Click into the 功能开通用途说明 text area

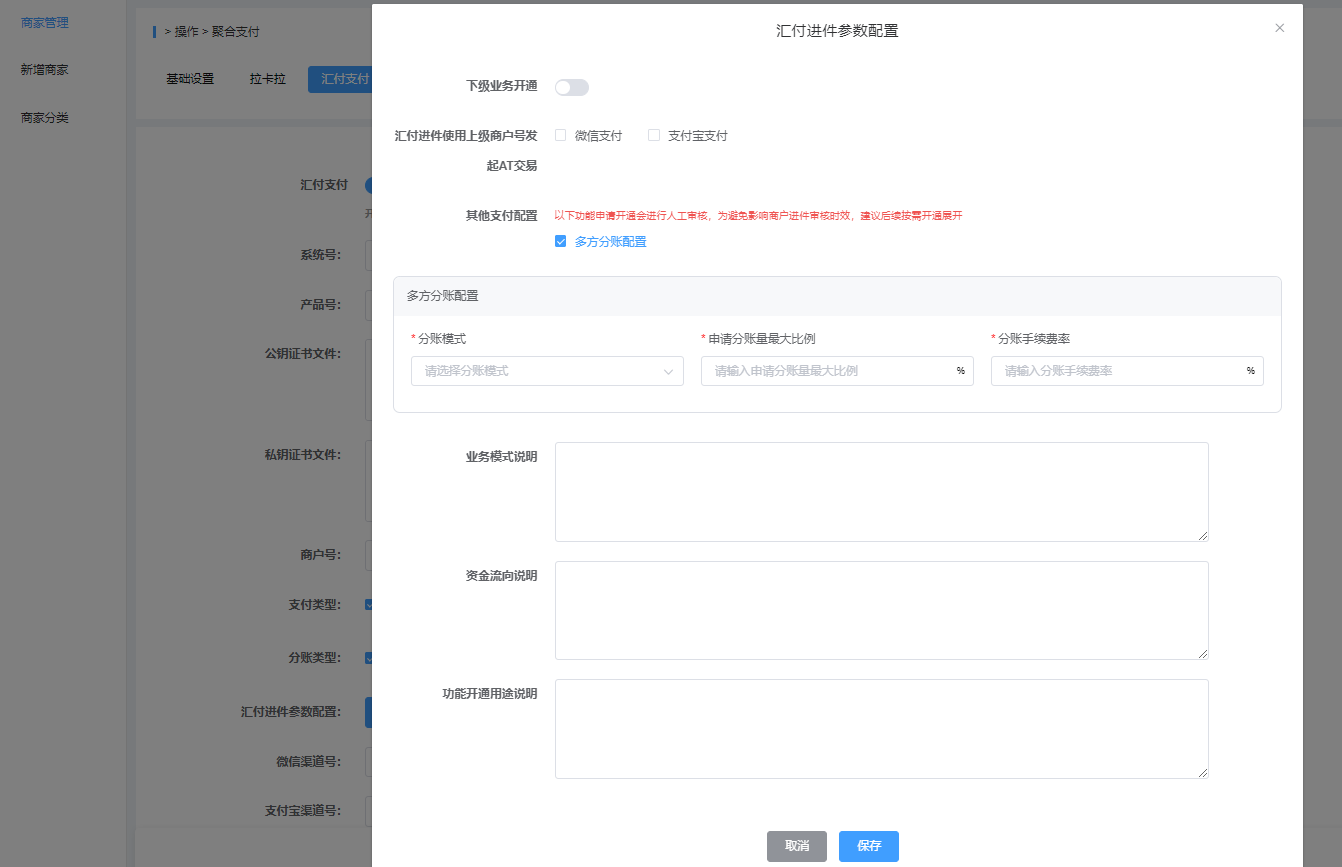(881, 729)
